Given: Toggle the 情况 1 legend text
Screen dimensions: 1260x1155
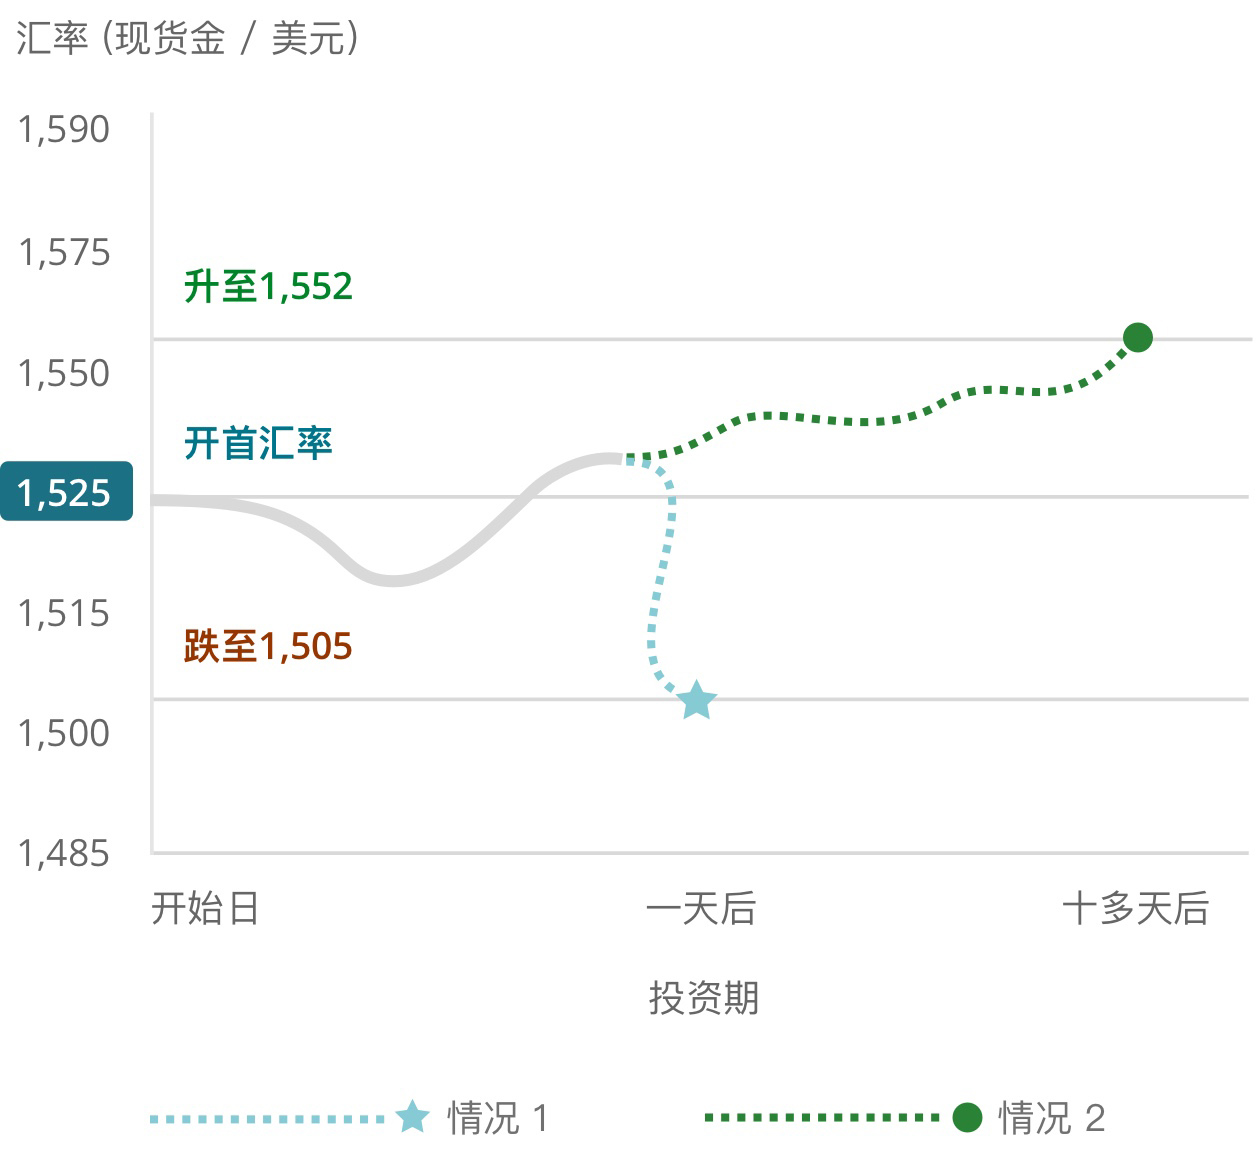Looking at the screenshot, I should 498,1117.
